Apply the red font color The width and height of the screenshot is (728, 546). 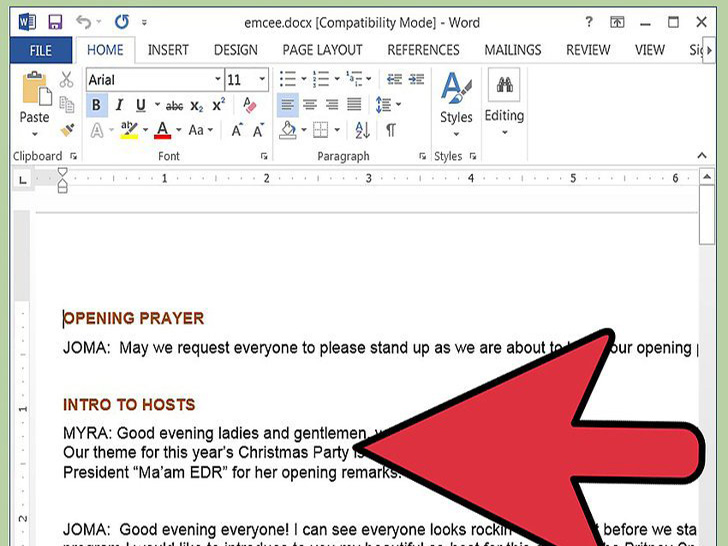(162, 130)
